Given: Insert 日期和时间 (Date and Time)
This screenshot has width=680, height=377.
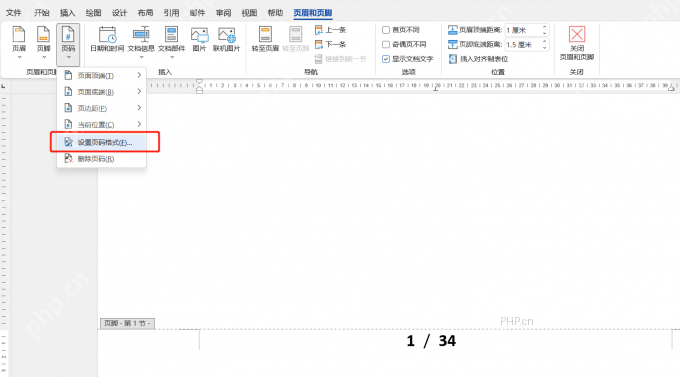Looking at the screenshot, I should [107, 39].
